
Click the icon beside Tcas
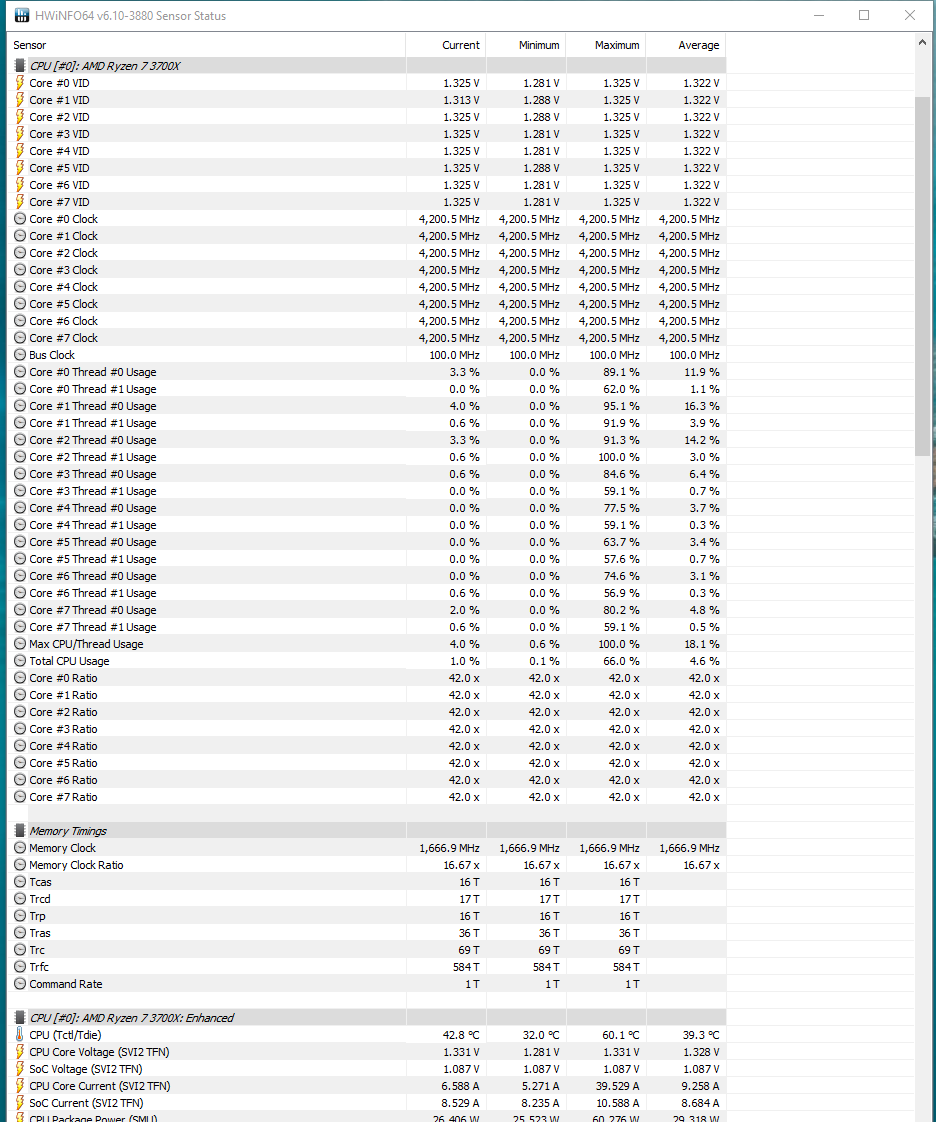pyautogui.click(x=20, y=882)
